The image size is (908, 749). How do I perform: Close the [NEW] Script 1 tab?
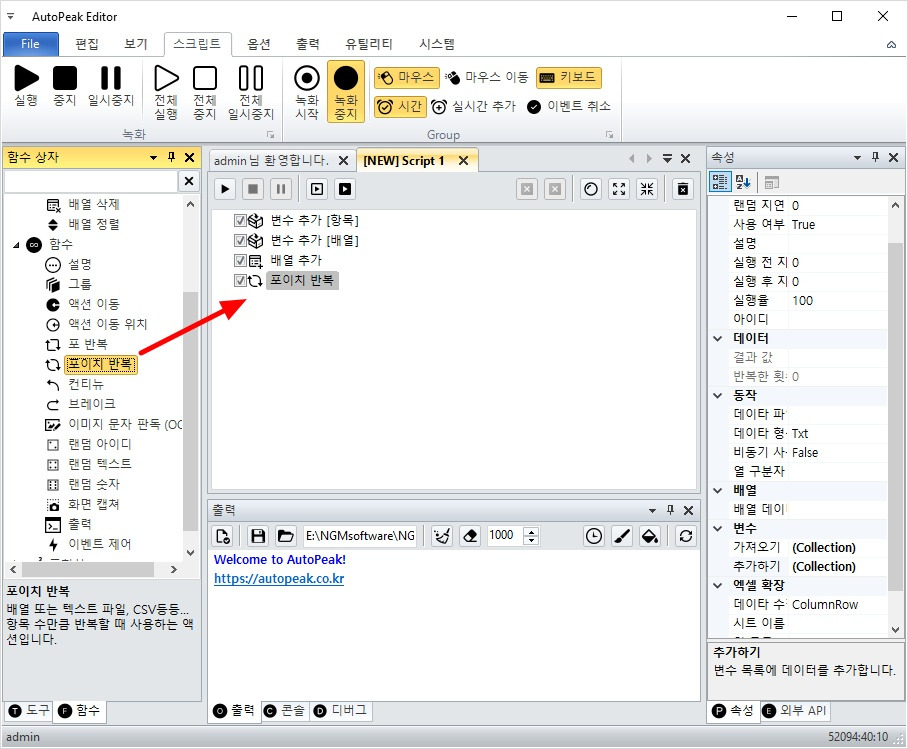[x=463, y=160]
